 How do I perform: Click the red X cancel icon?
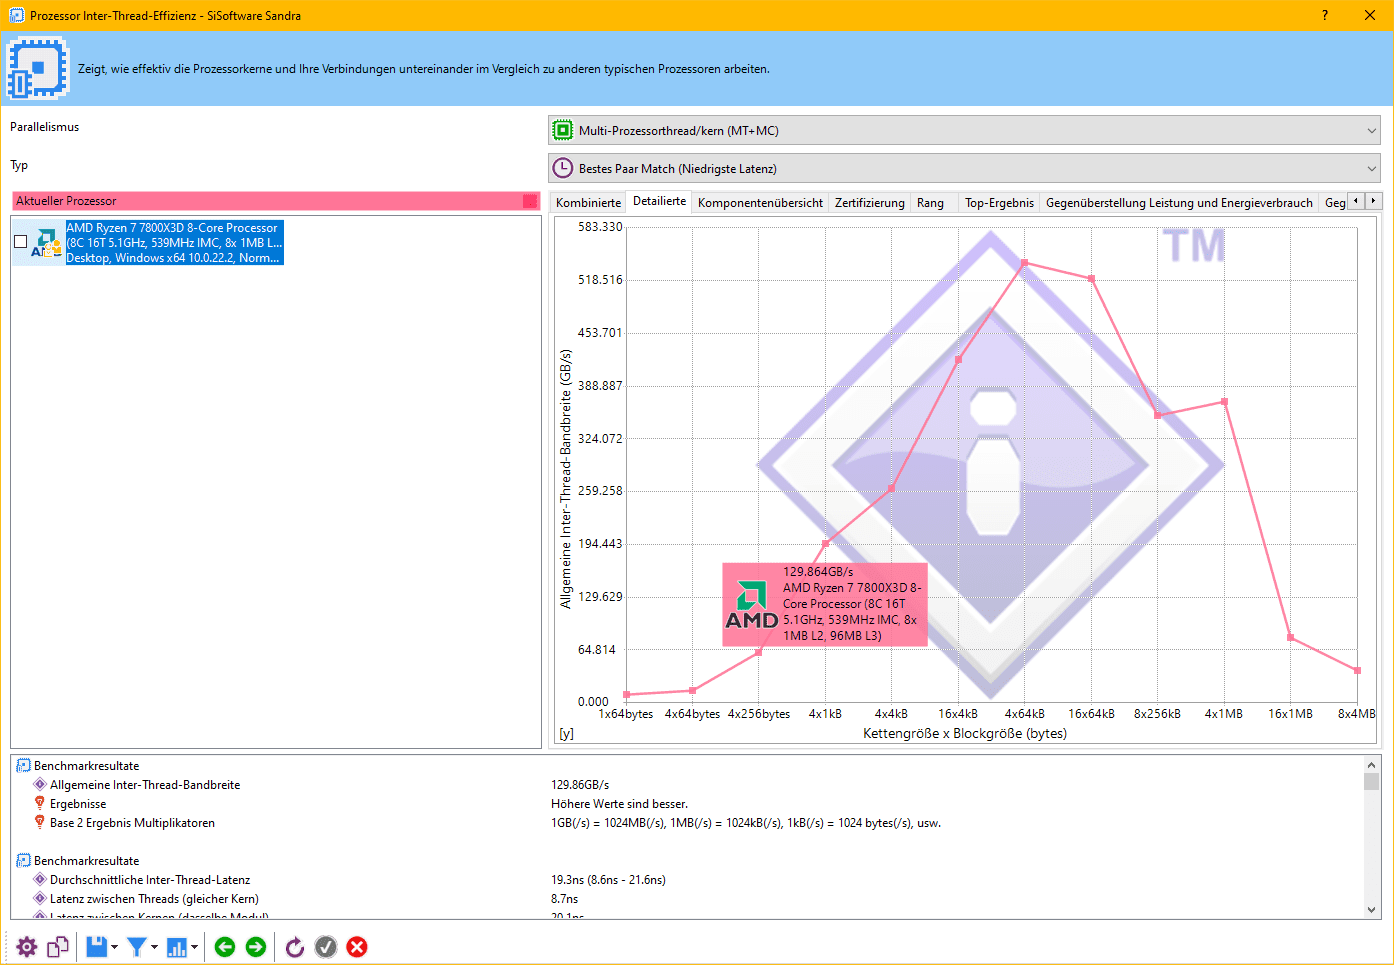click(x=357, y=947)
